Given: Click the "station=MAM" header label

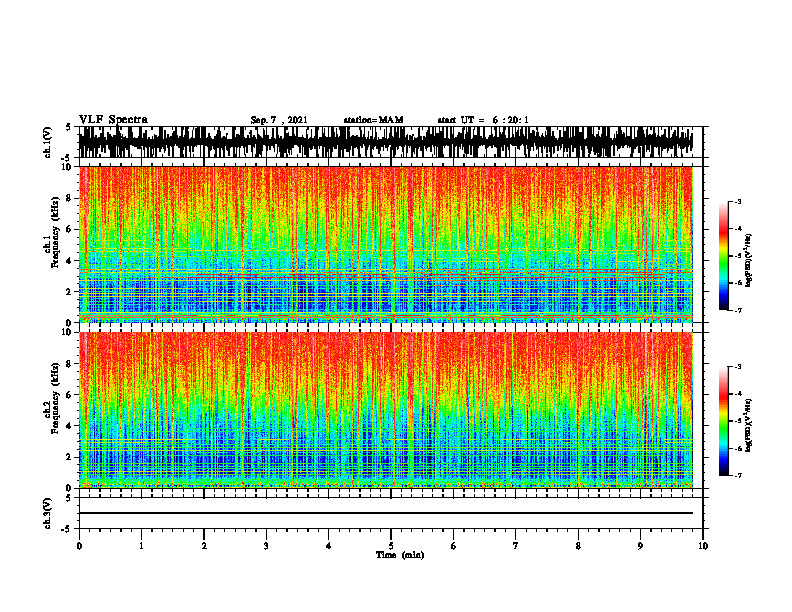Looking at the screenshot, I should tap(374, 120).
